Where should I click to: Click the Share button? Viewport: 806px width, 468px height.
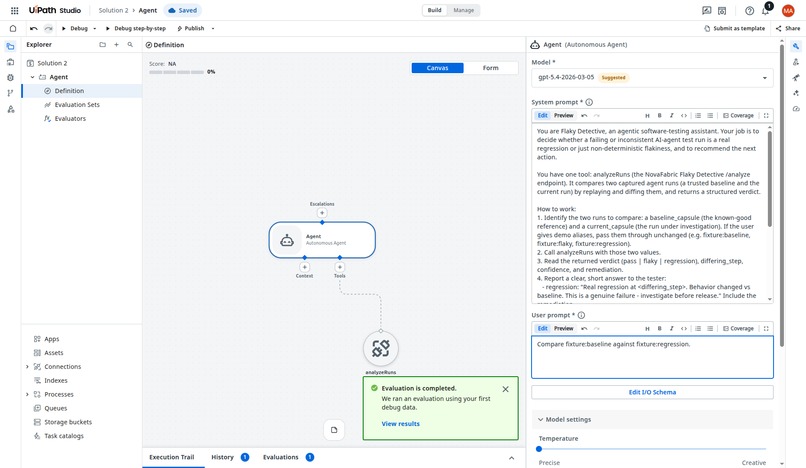point(787,28)
